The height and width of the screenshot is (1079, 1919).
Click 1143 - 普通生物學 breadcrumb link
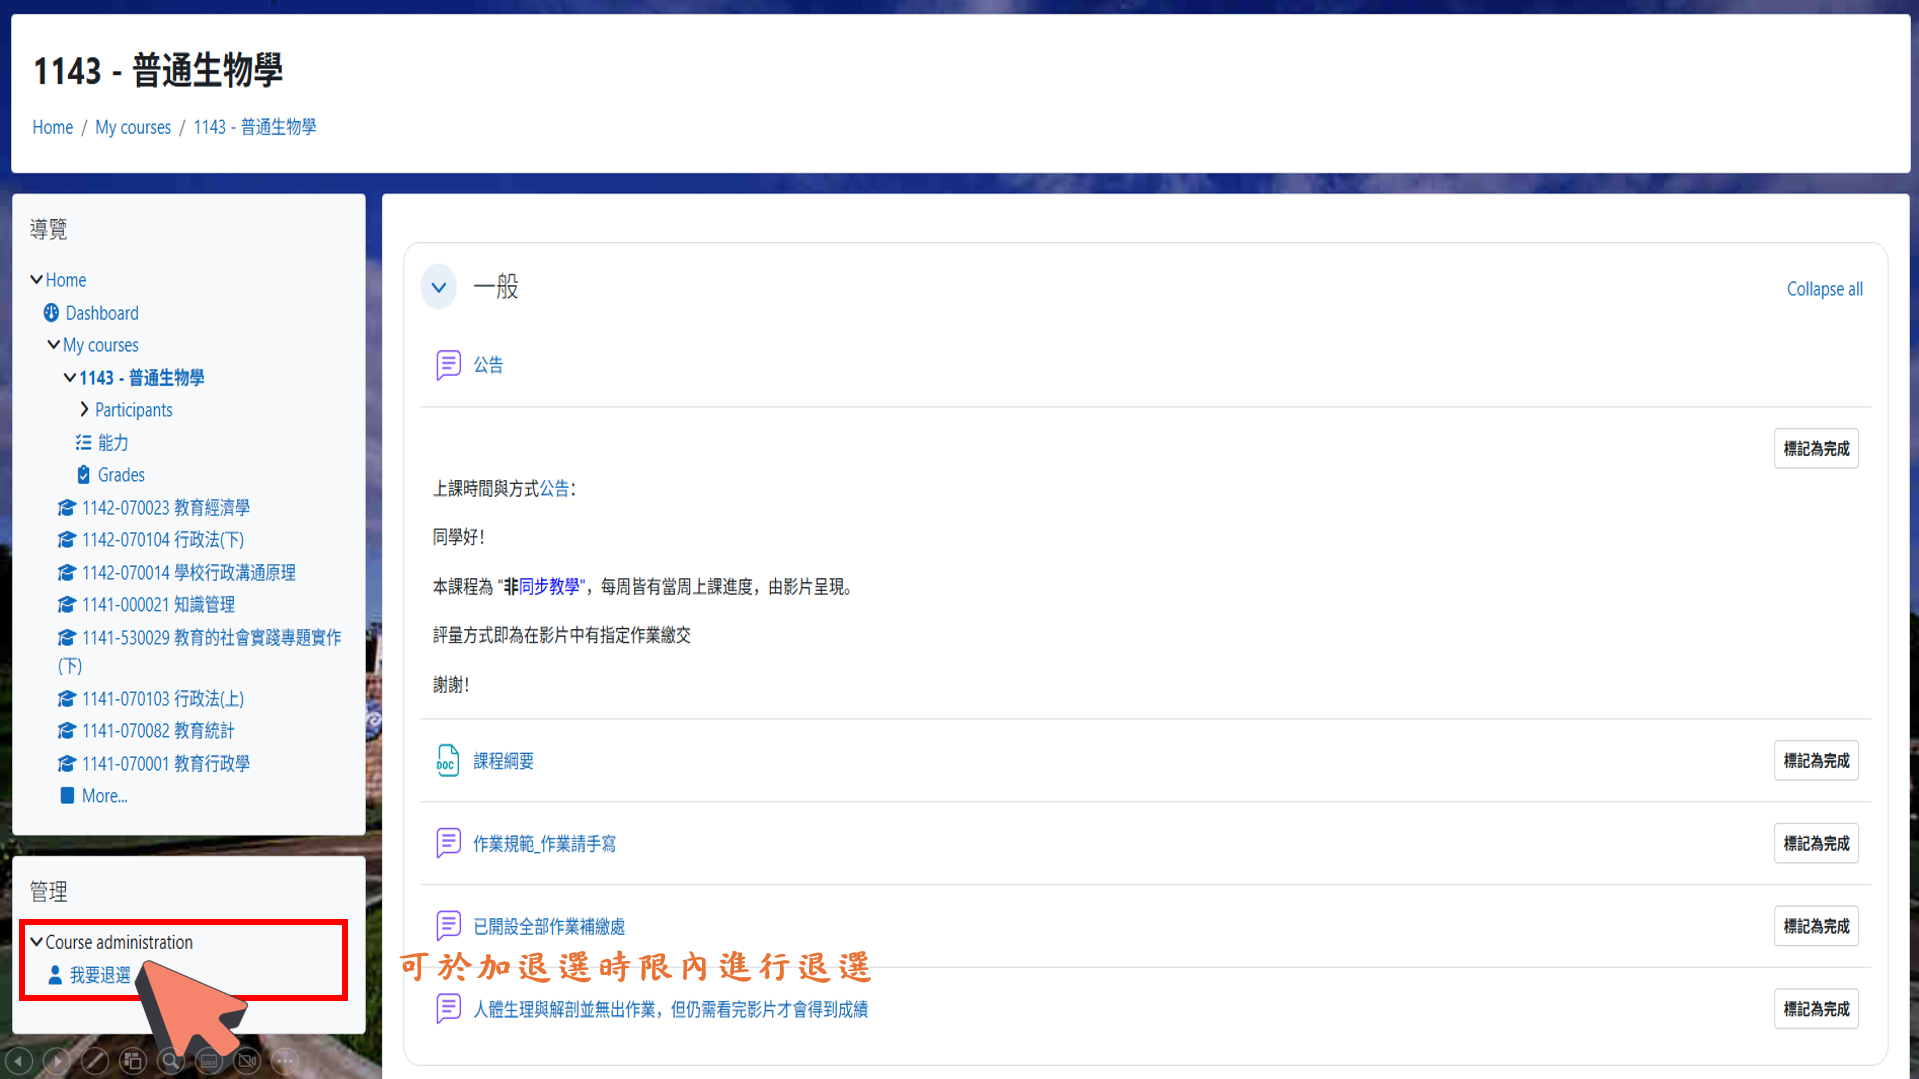coord(255,127)
